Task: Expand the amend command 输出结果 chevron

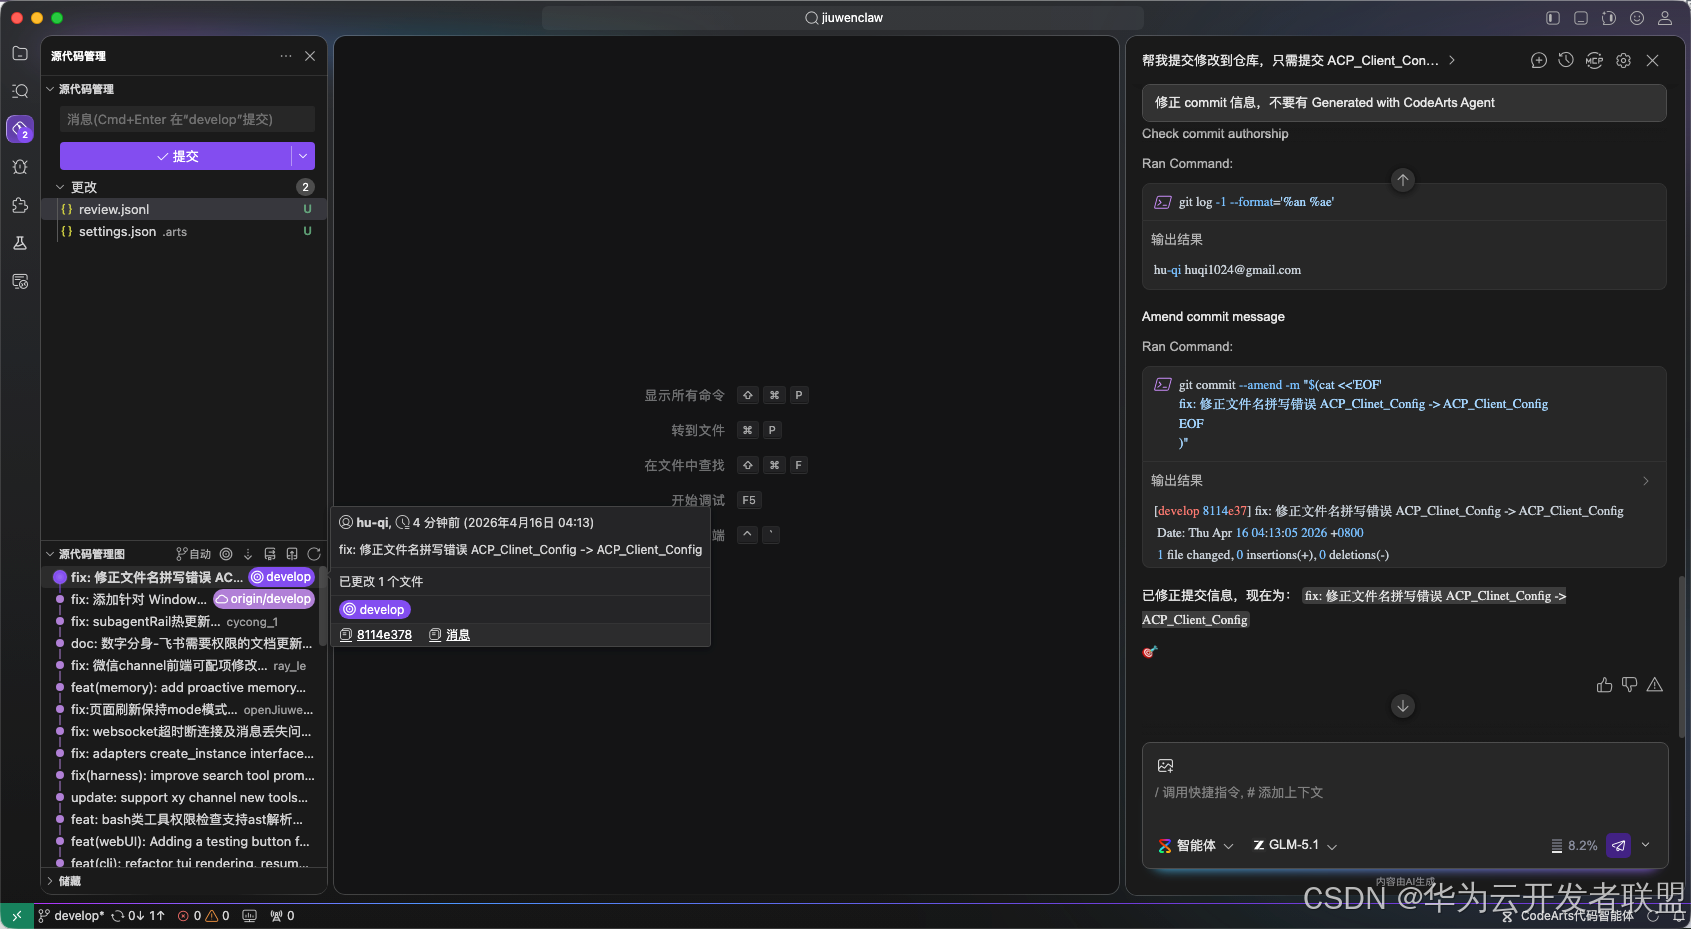Action: 1646,481
